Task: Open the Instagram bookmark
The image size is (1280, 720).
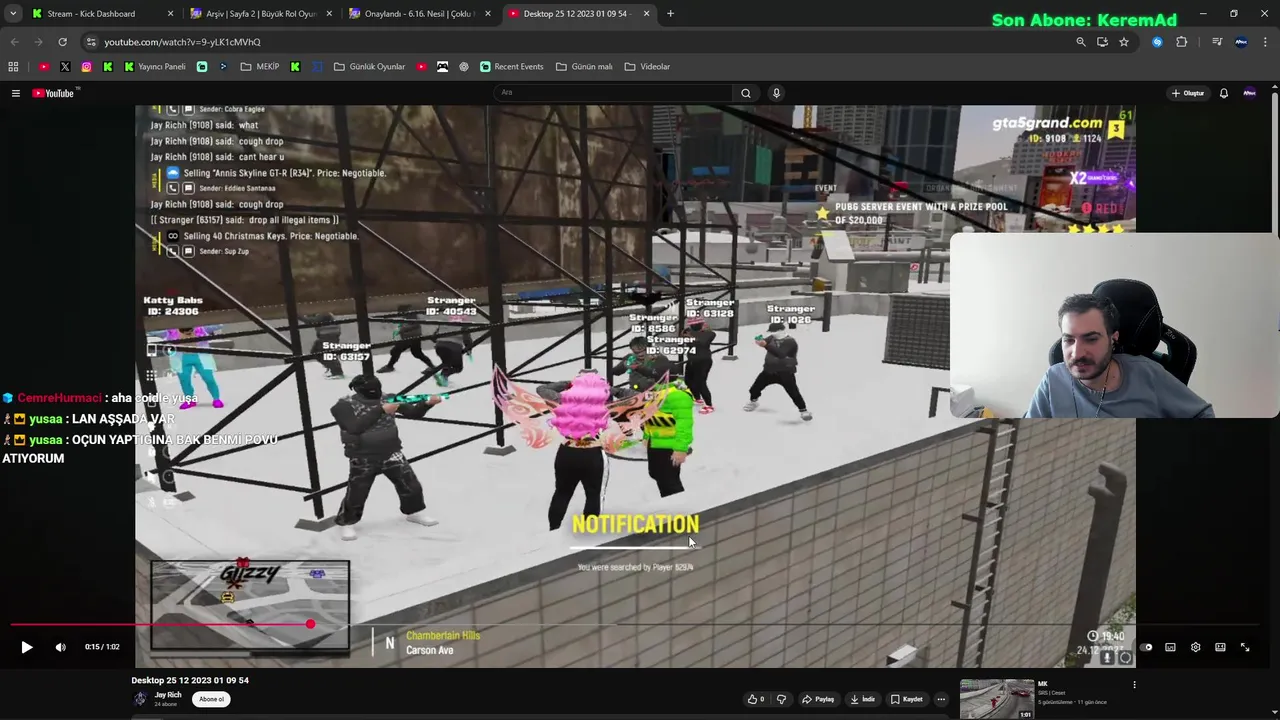Action: (x=86, y=67)
